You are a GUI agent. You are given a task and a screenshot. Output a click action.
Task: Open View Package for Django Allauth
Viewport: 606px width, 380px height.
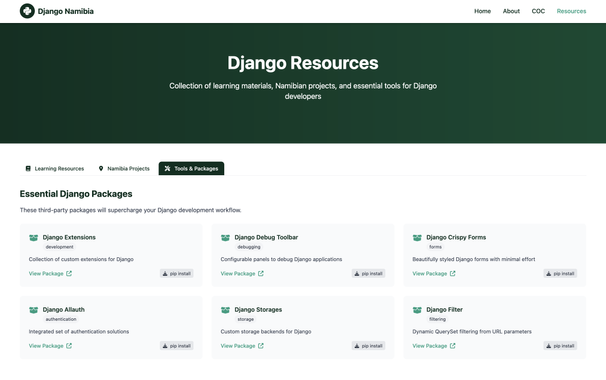[50, 346]
